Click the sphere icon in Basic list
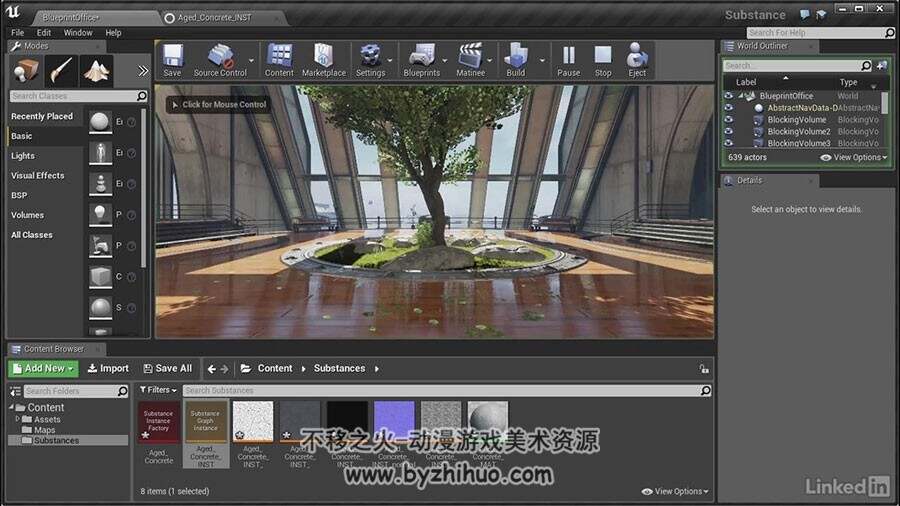900x506 pixels. (100, 122)
